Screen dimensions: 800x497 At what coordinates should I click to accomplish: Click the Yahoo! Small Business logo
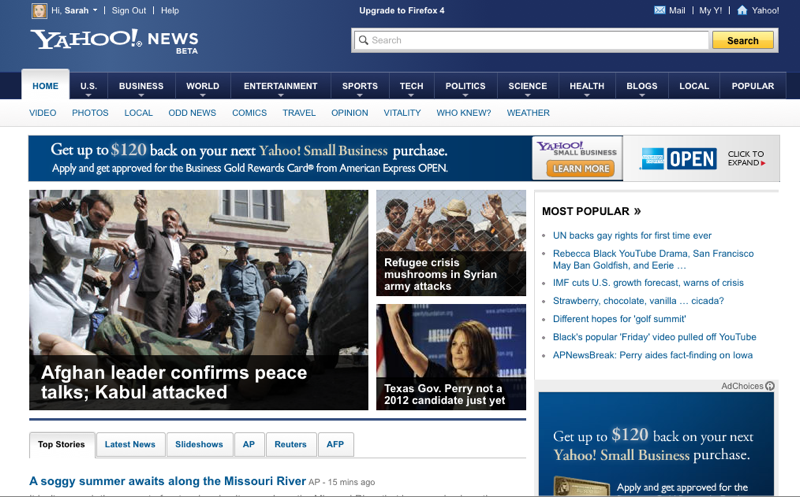(x=577, y=148)
